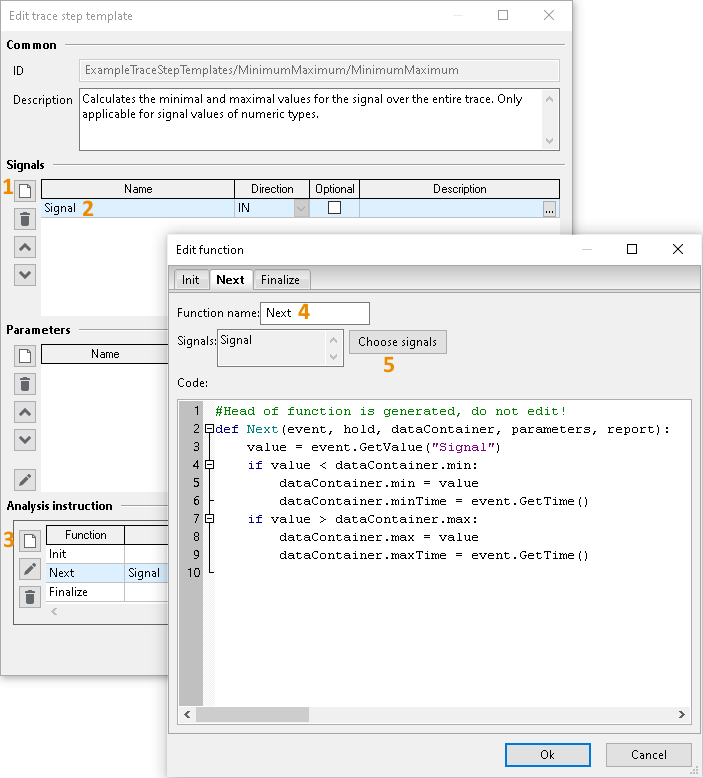Move the signal up in Signals list
The width and height of the screenshot is (703, 778).
click(x=25, y=247)
